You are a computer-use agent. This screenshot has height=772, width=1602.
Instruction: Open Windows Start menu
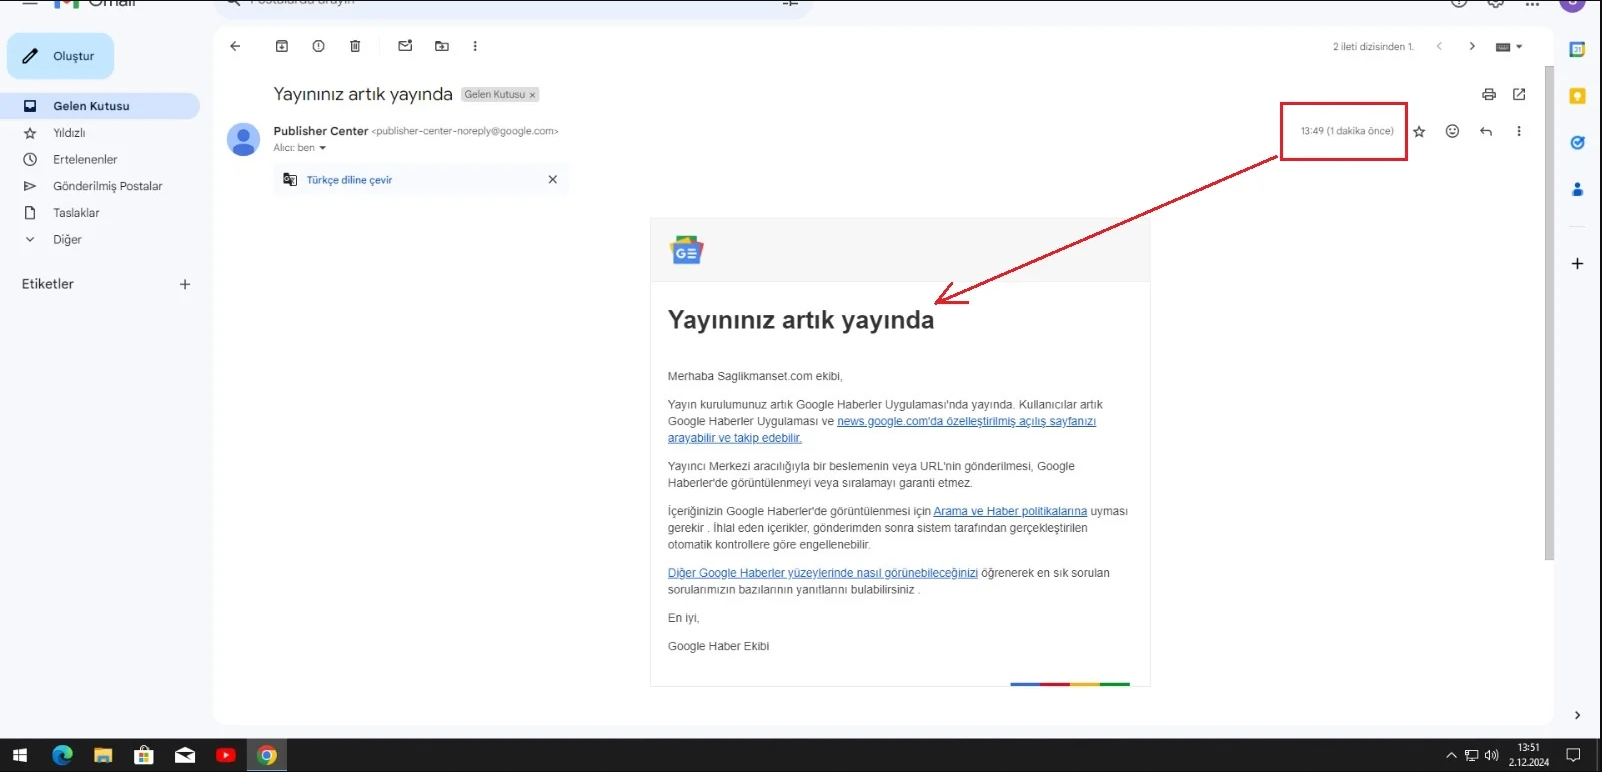[x=20, y=755]
